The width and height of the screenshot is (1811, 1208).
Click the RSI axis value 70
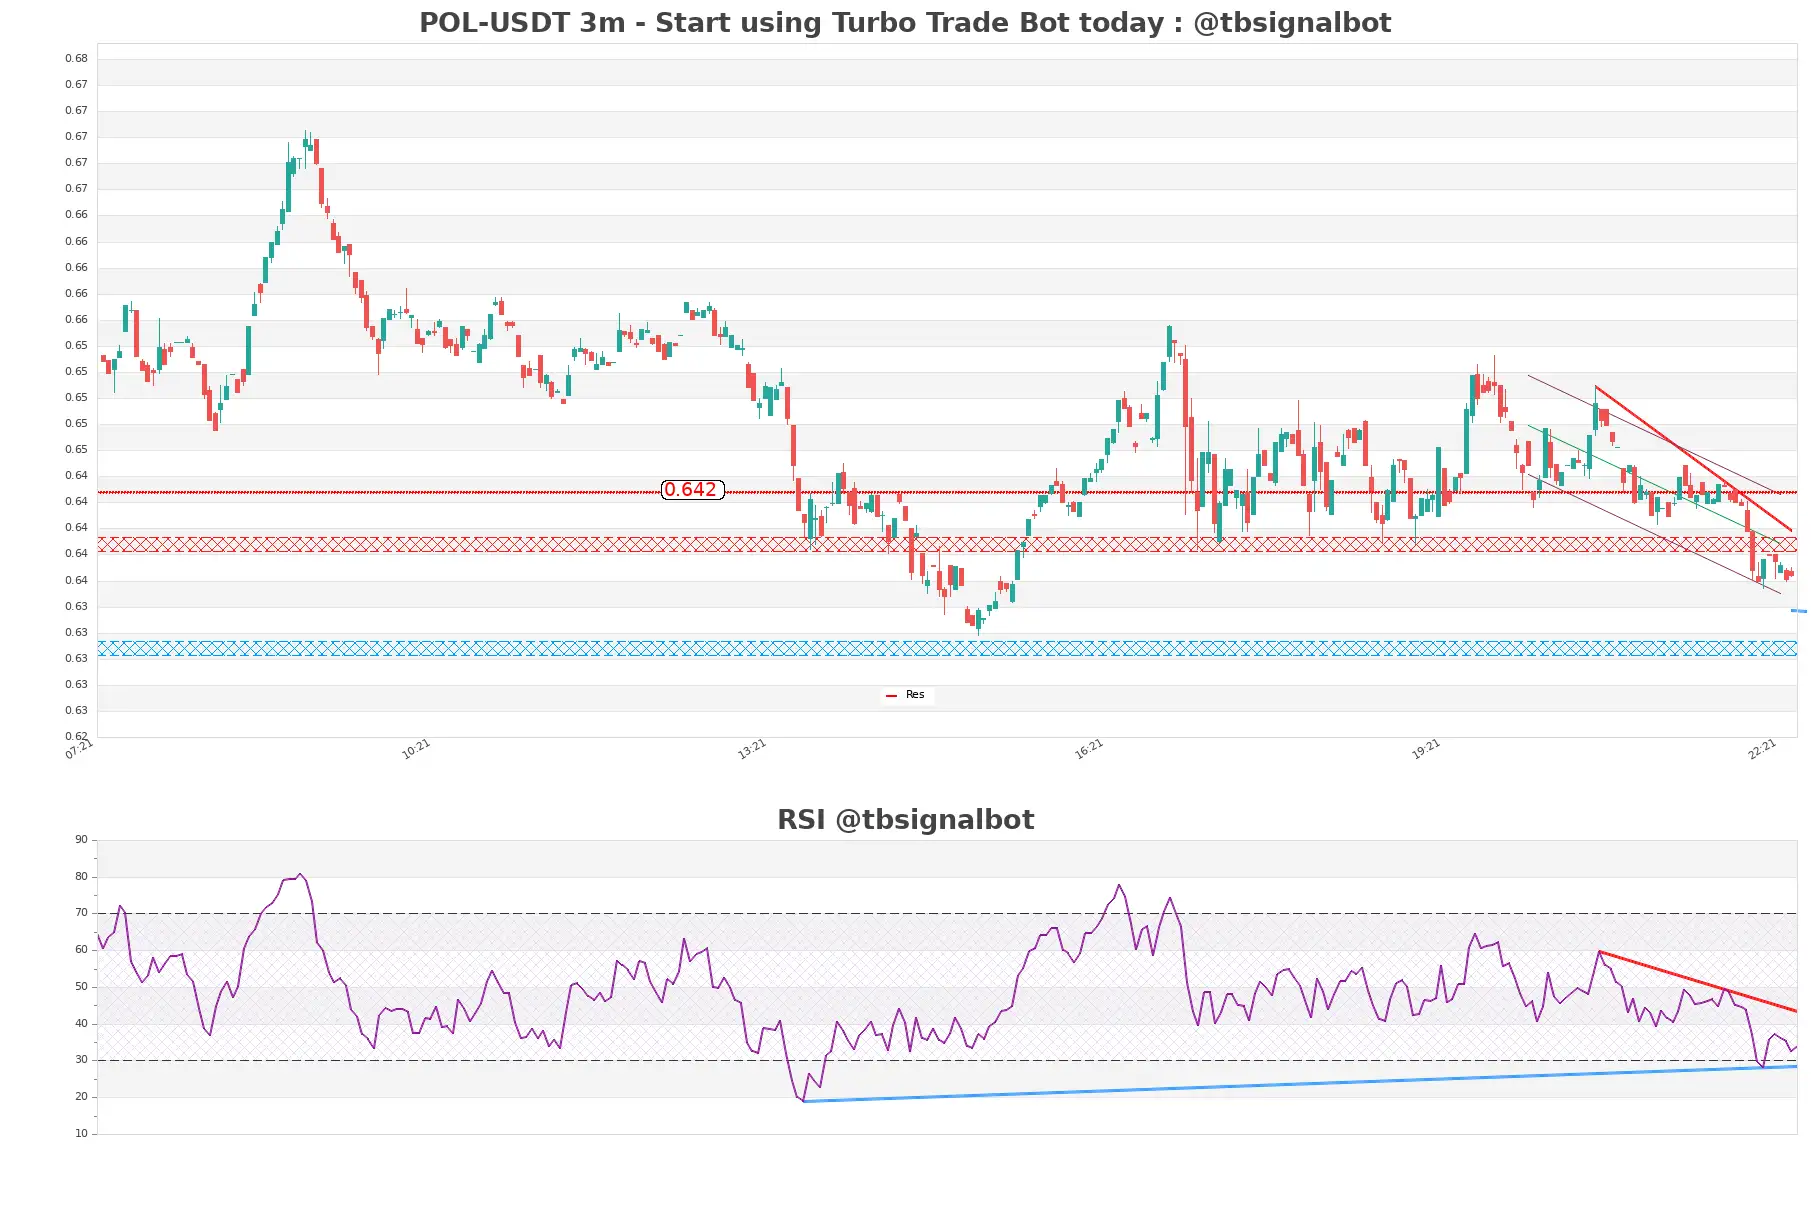coord(81,913)
